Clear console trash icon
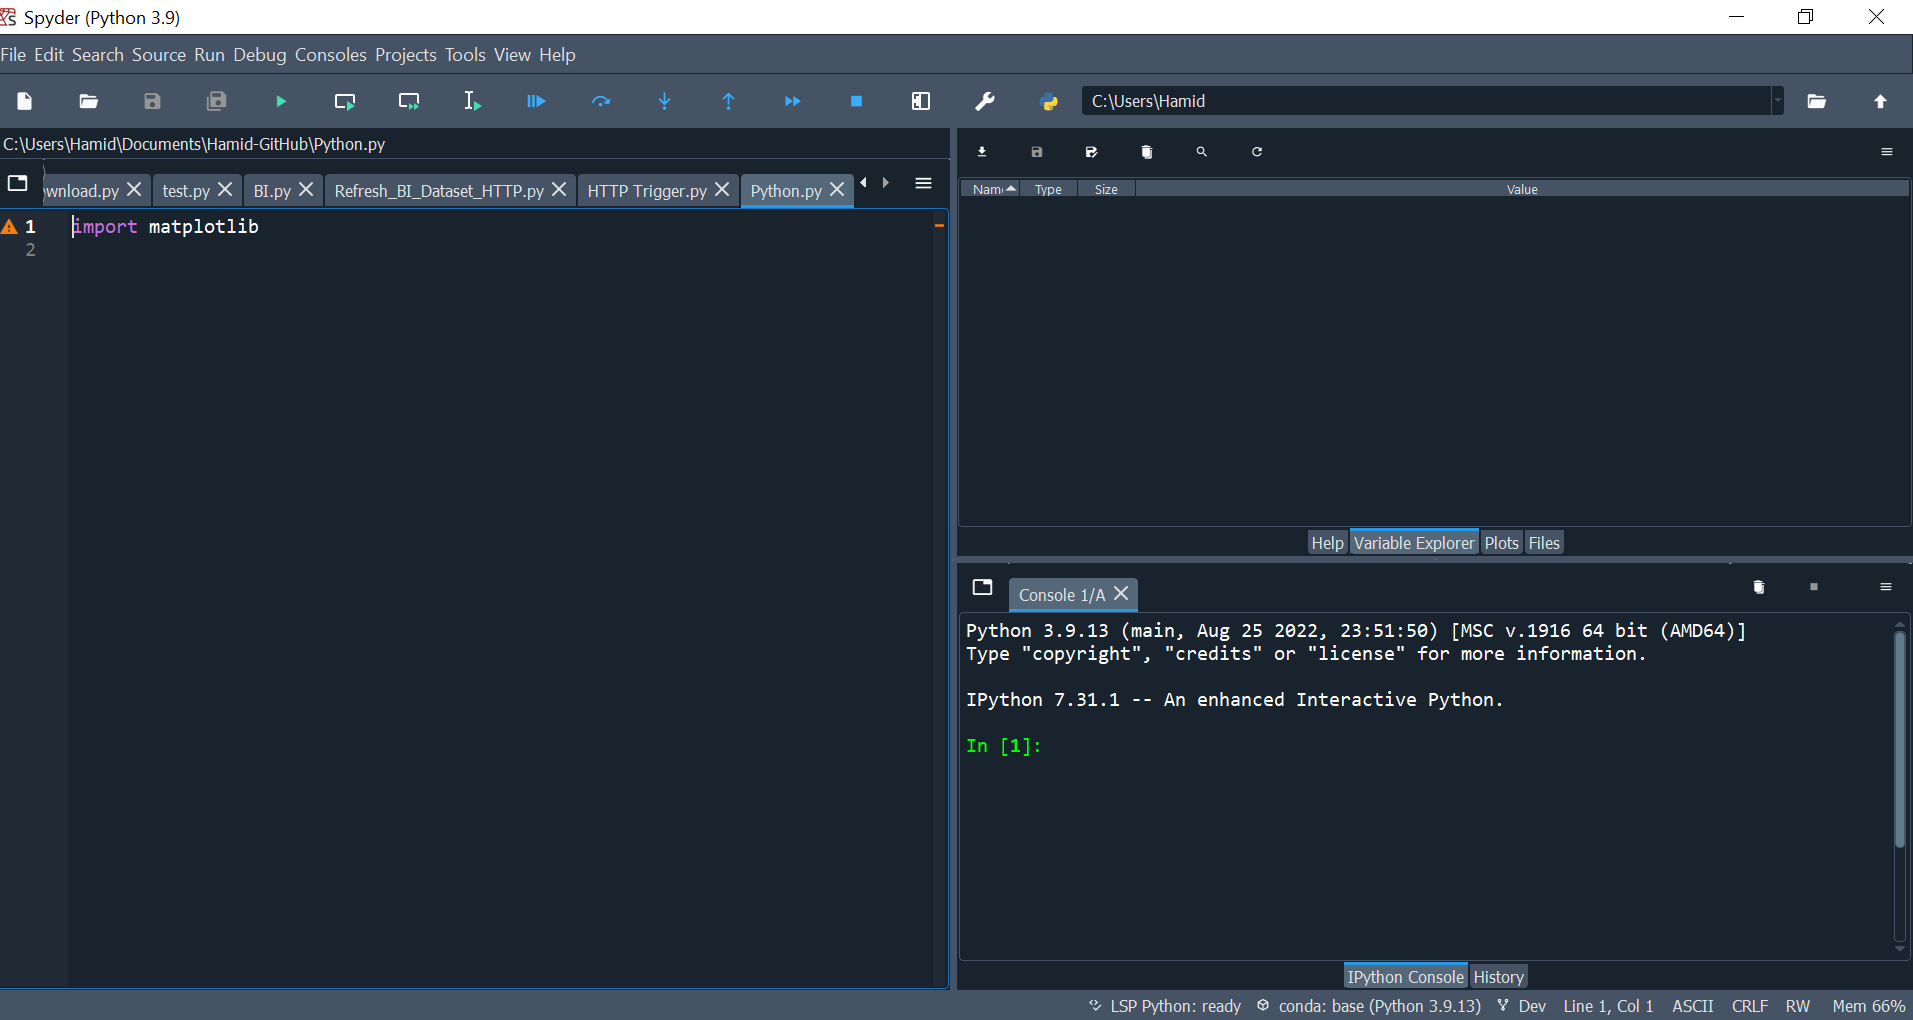The height and width of the screenshot is (1020, 1913). [1759, 587]
